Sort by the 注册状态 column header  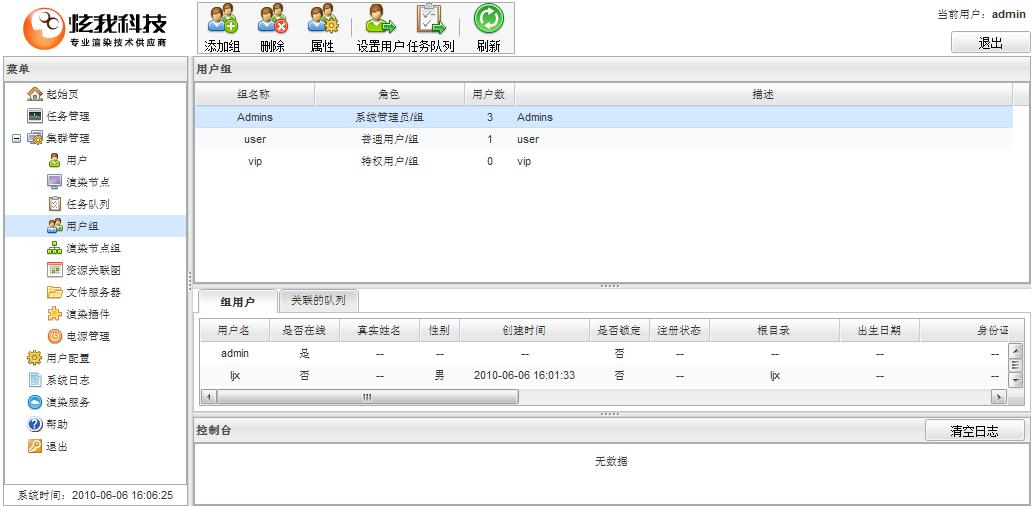pyautogui.click(x=679, y=330)
